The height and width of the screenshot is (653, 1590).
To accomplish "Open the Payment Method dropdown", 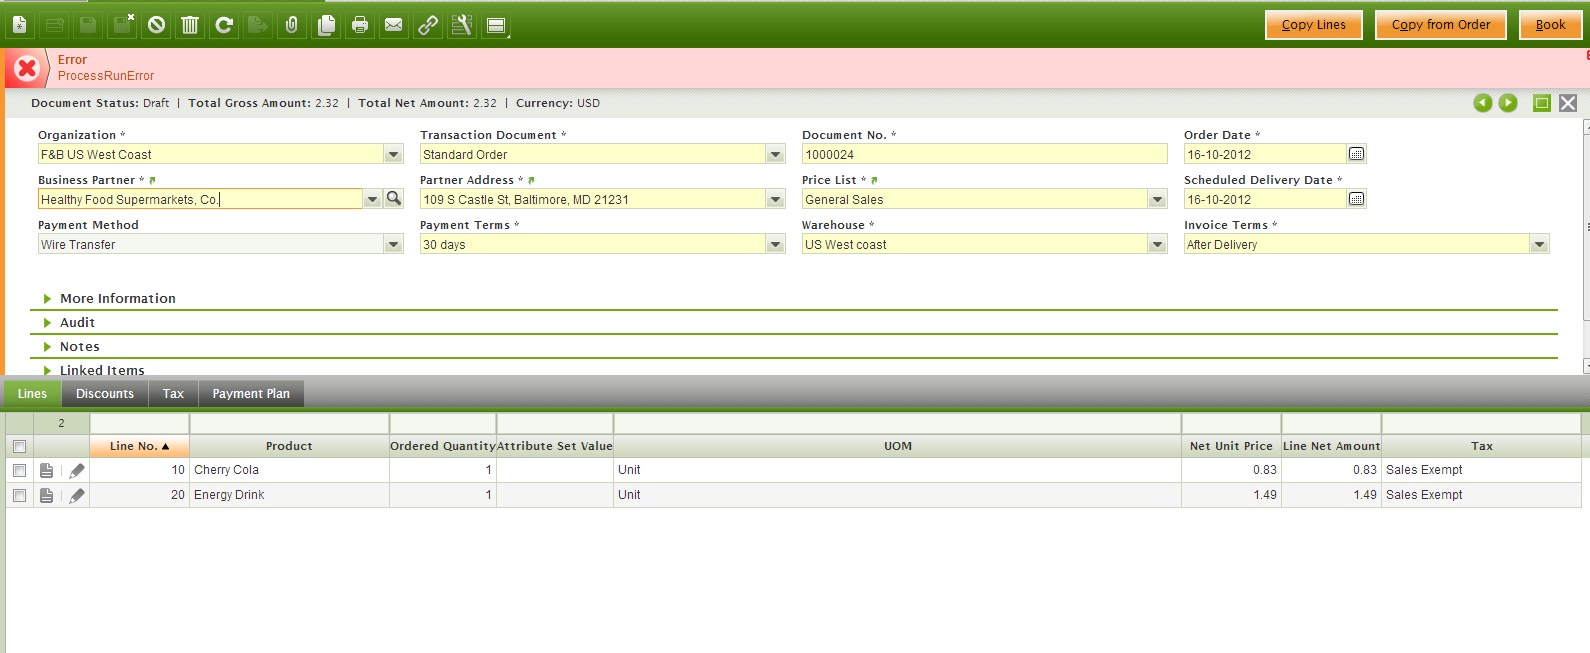I will tap(393, 244).
